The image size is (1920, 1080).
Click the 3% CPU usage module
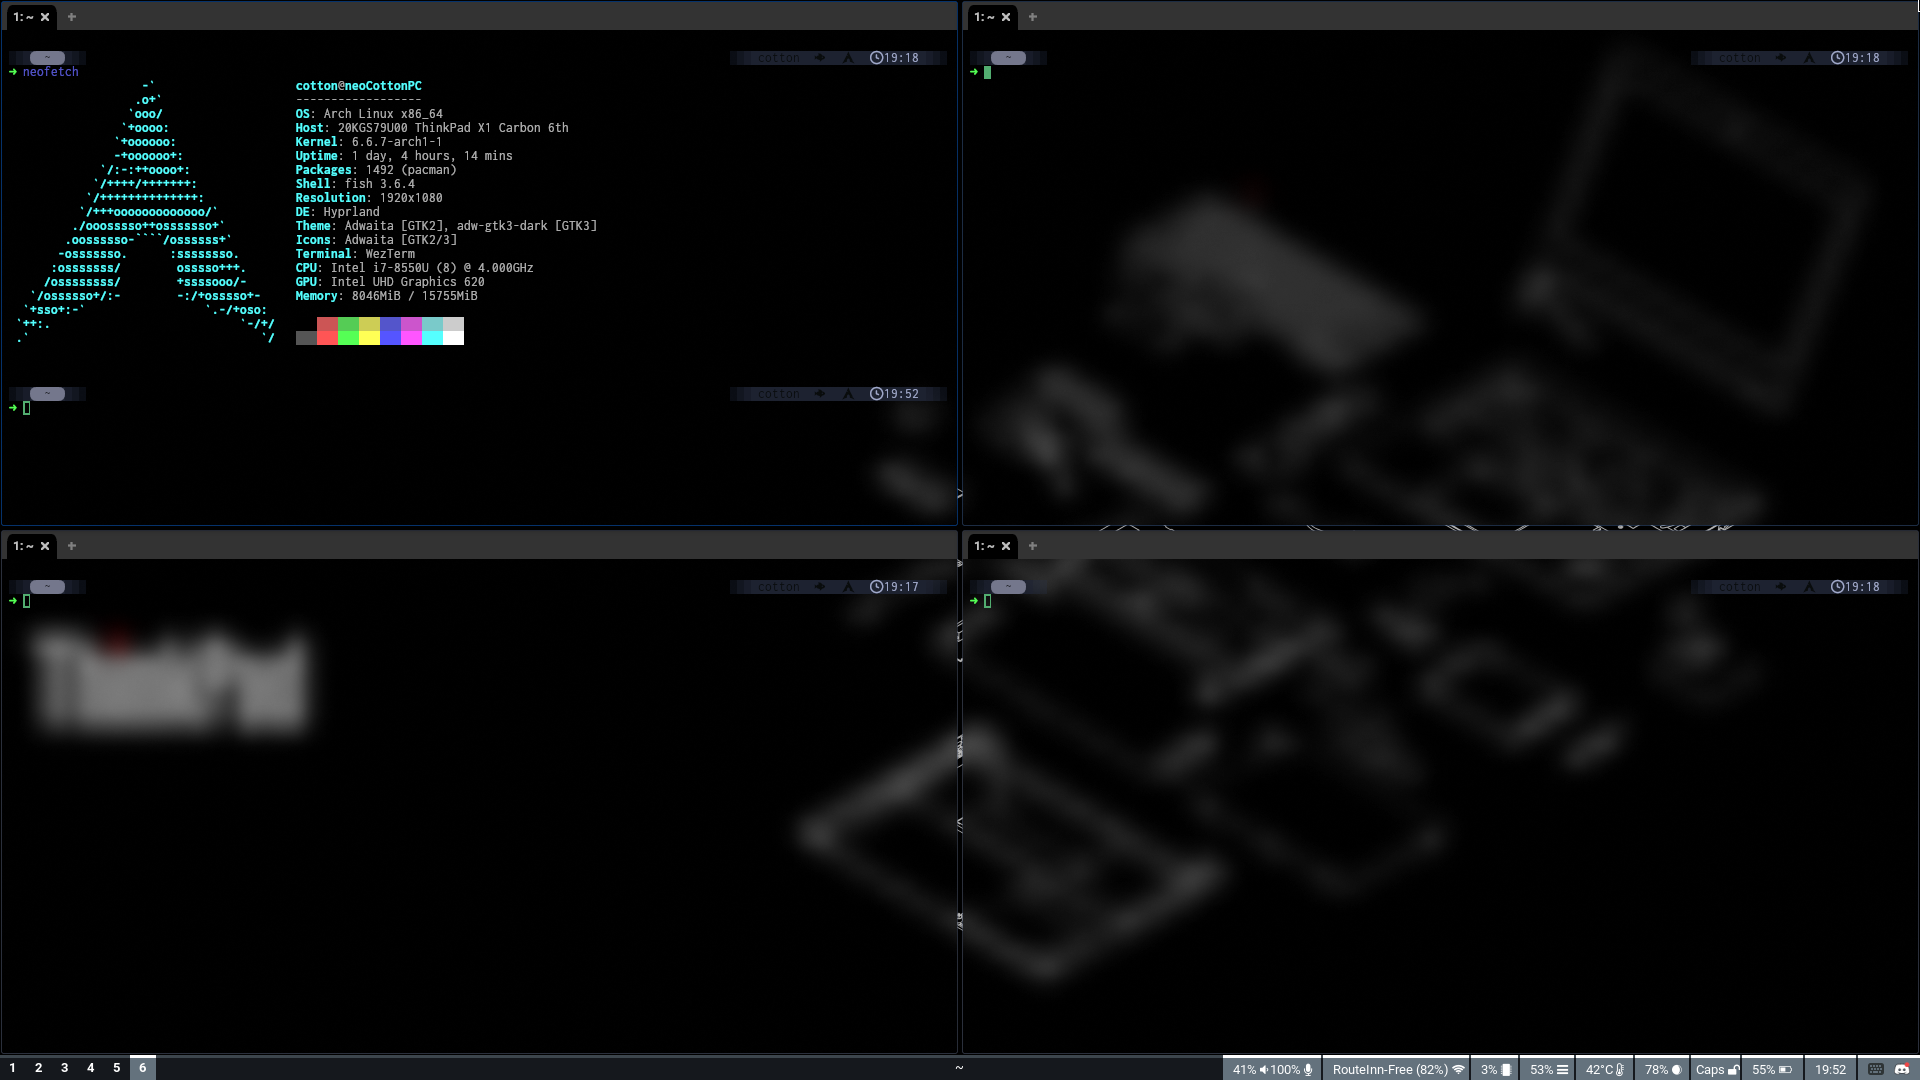click(1495, 1069)
